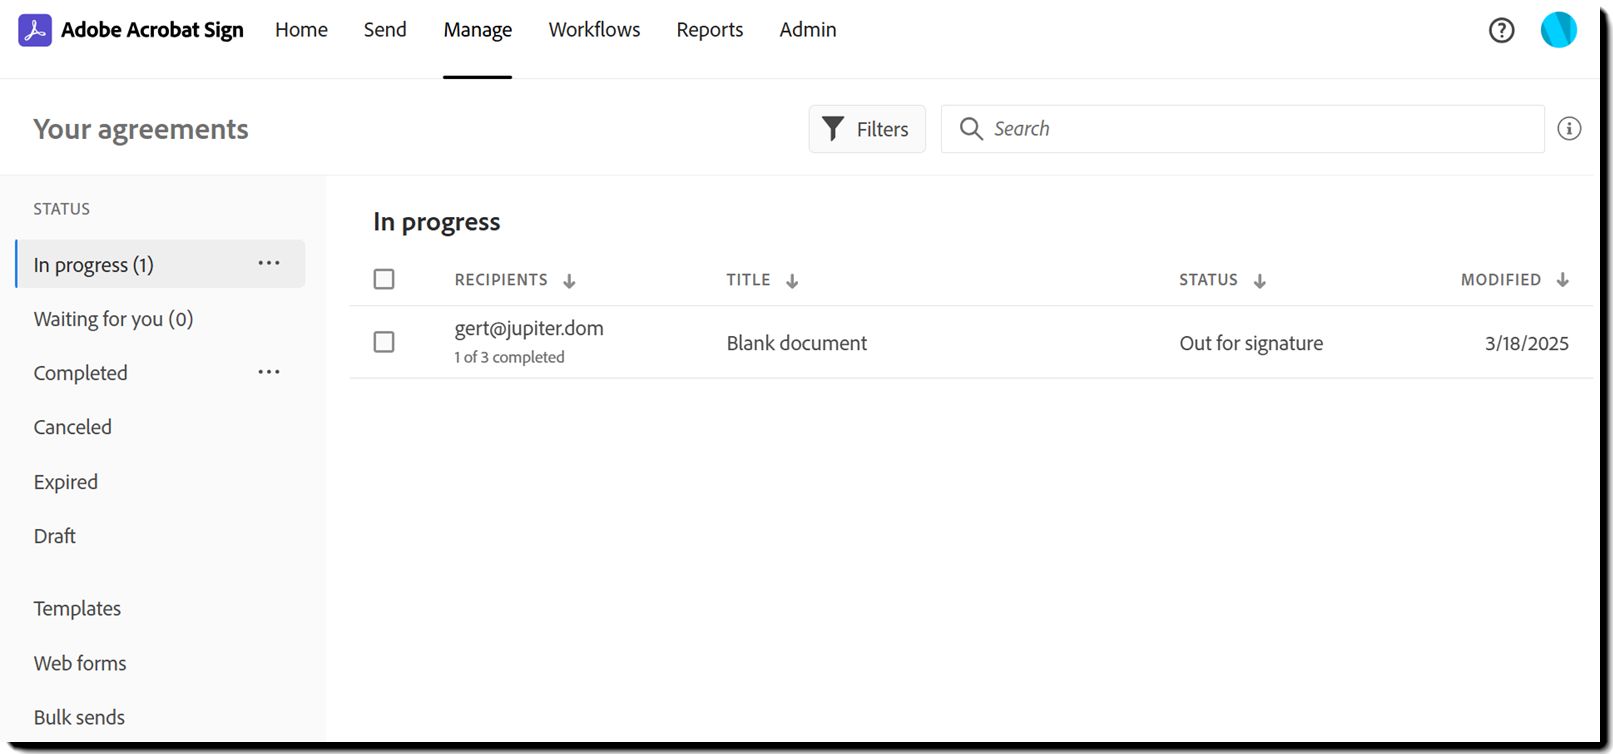Open the Reports tab
This screenshot has width=1613, height=754.
[710, 30]
